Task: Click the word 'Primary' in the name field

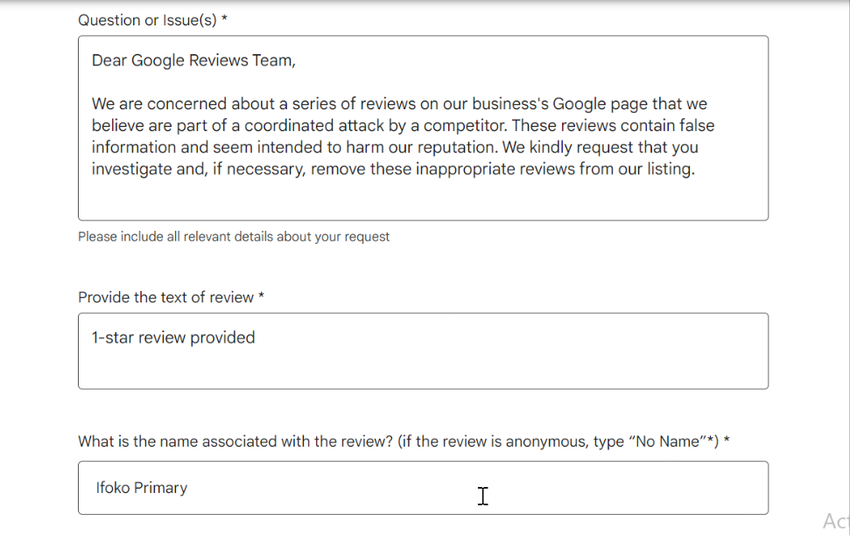Action: point(161,488)
